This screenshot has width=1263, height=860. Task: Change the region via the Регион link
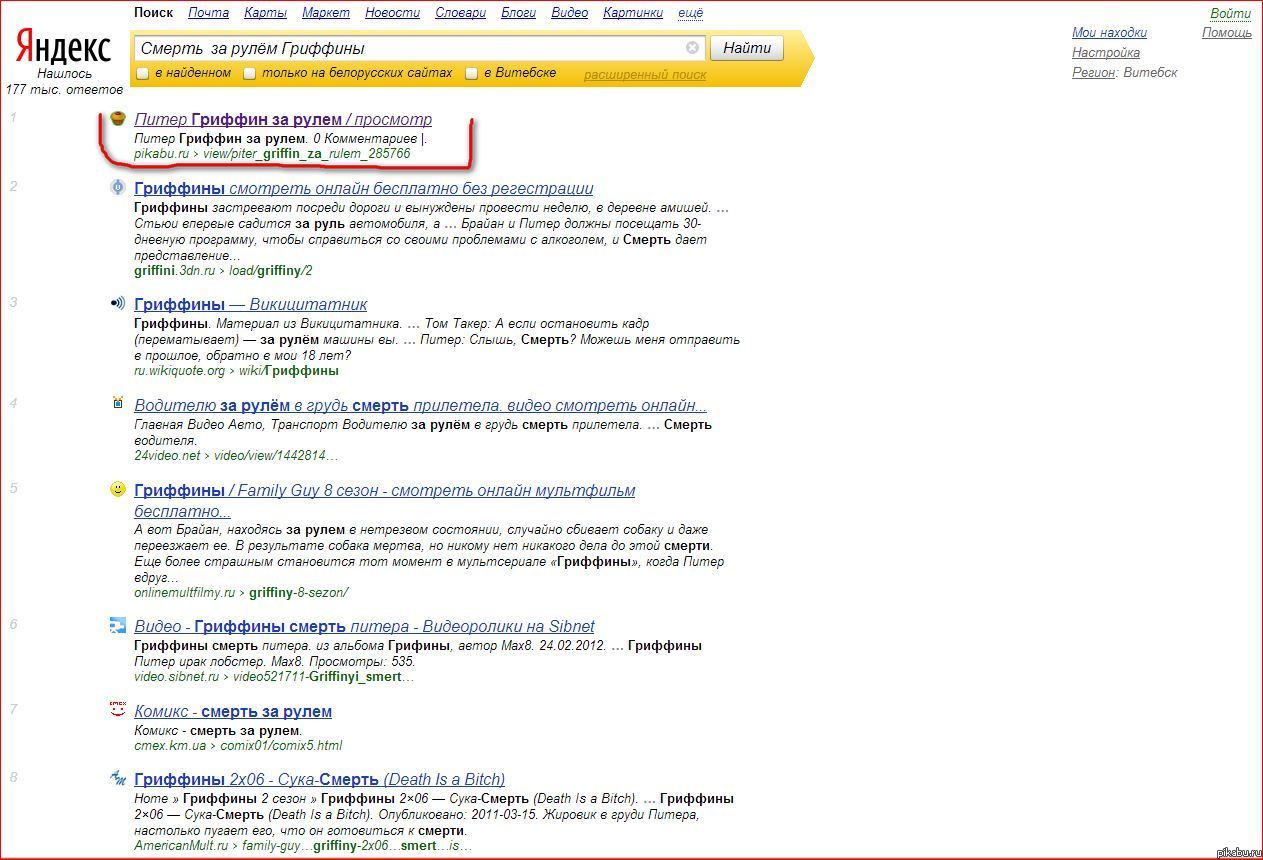(x=1093, y=73)
